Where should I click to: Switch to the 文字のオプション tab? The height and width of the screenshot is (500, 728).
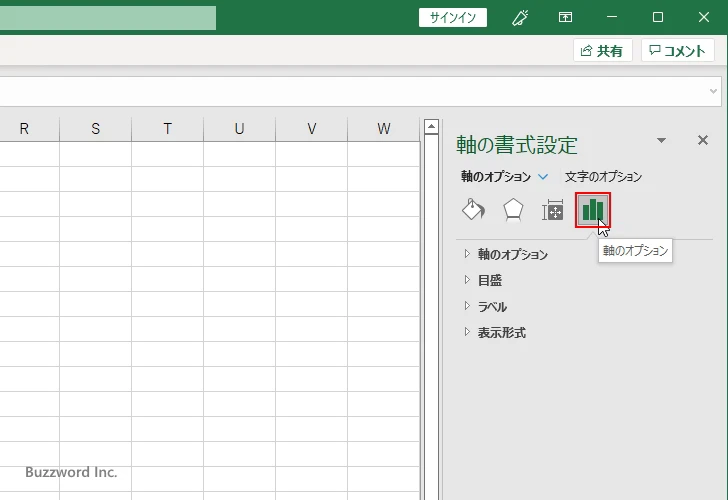click(x=603, y=177)
